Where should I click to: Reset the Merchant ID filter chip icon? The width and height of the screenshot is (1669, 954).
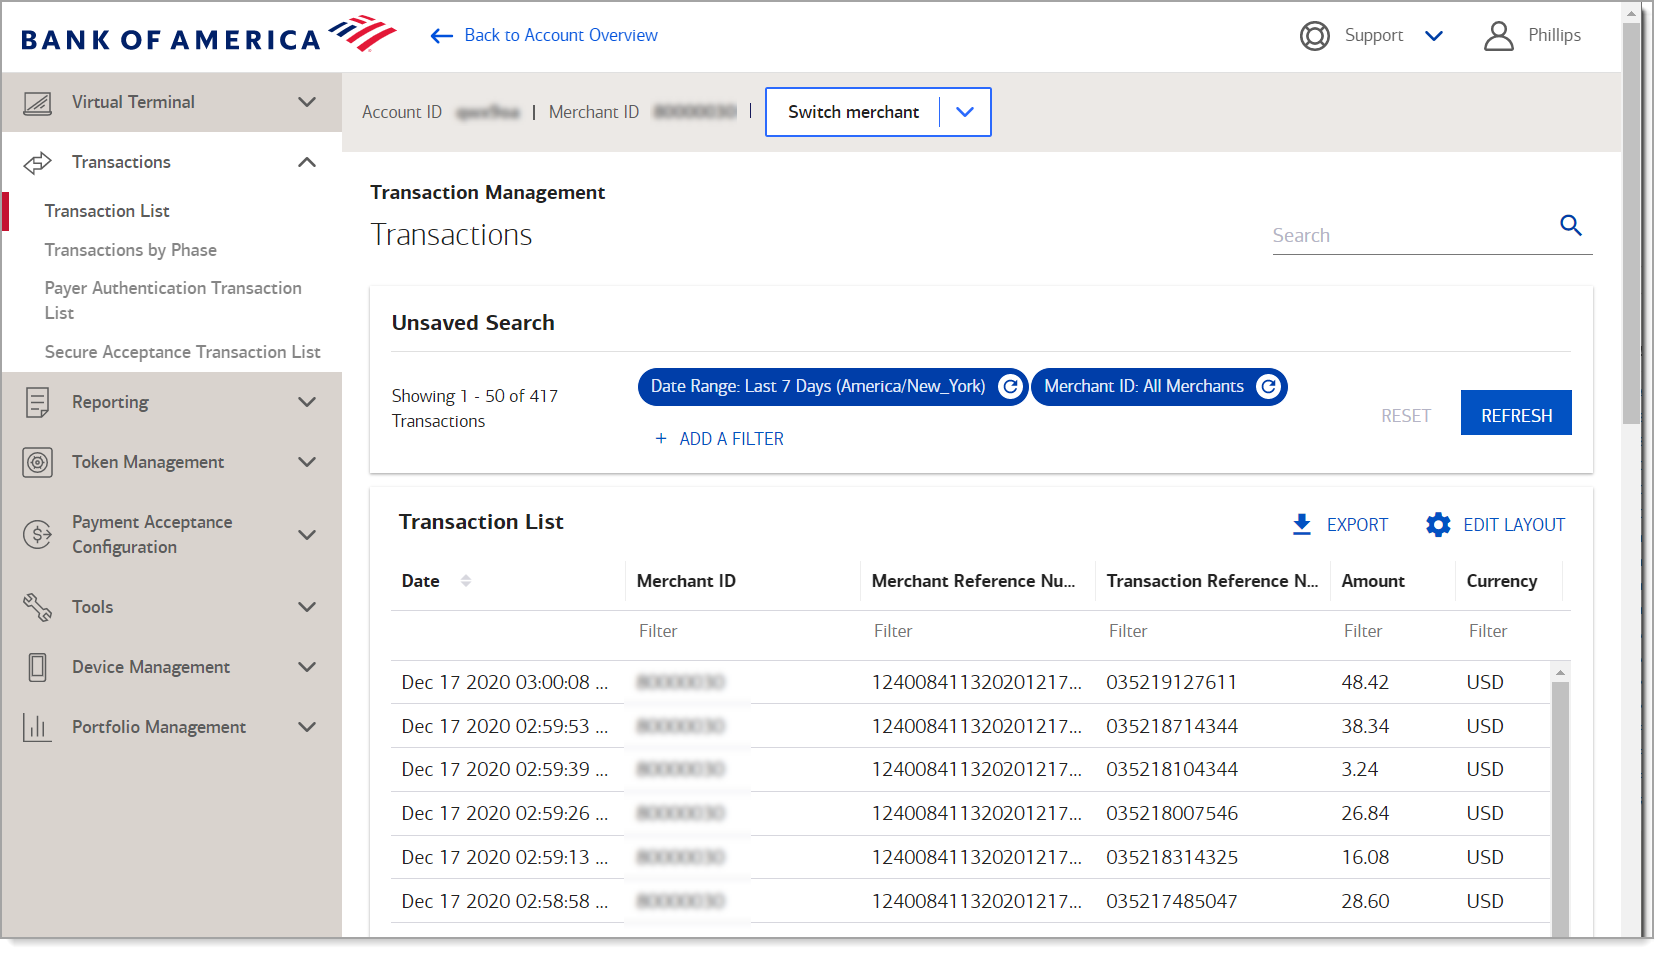[1268, 387]
